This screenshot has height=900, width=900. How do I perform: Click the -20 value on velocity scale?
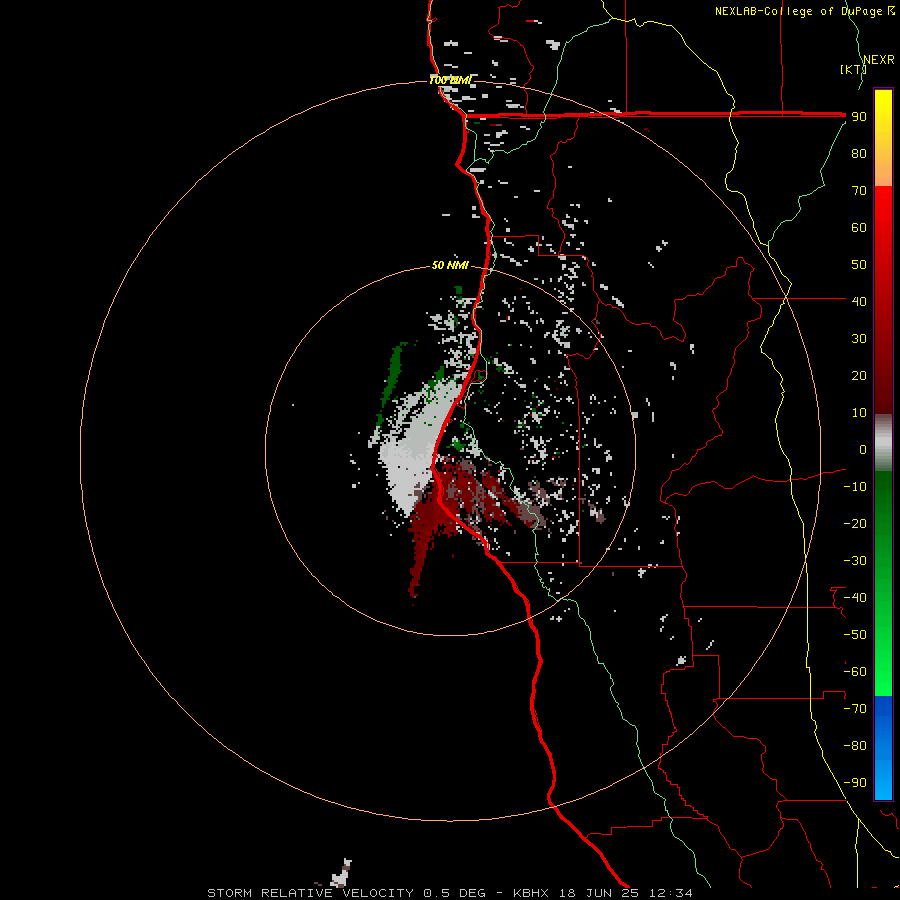pyautogui.click(x=855, y=523)
